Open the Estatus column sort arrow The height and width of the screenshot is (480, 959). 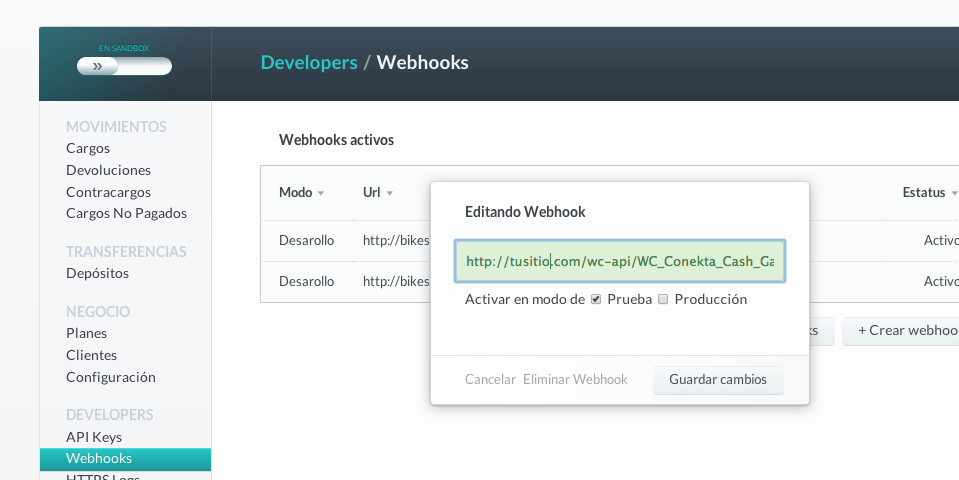pyautogui.click(x=954, y=193)
